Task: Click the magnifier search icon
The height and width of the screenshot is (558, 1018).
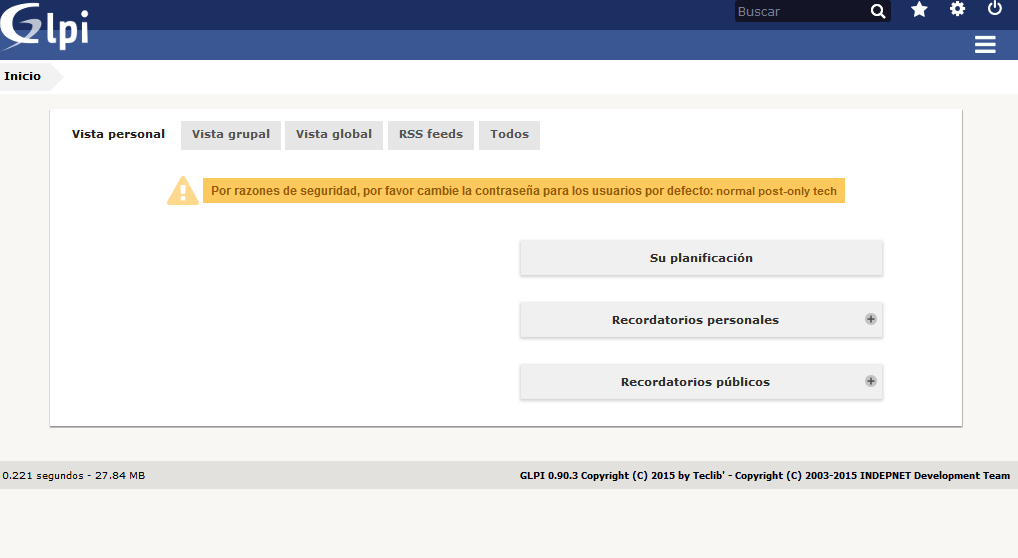Action: tap(877, 11)
